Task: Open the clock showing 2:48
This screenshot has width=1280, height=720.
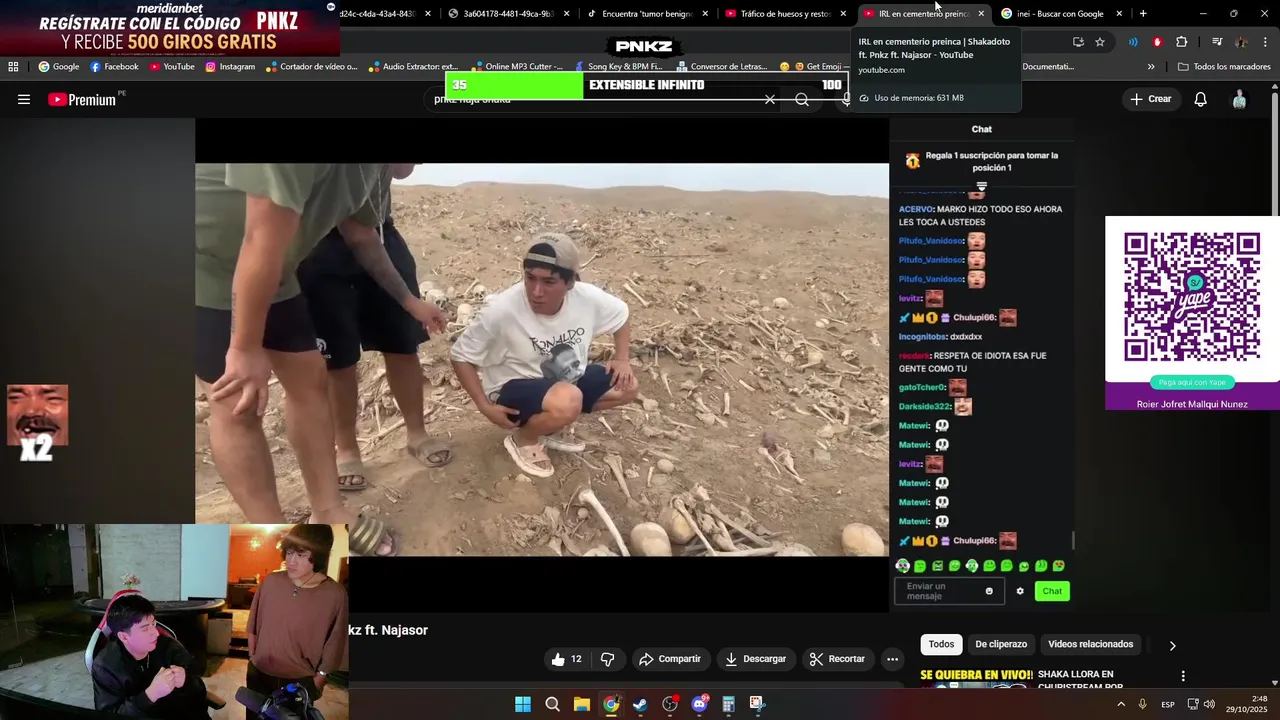Action: 1246,704
